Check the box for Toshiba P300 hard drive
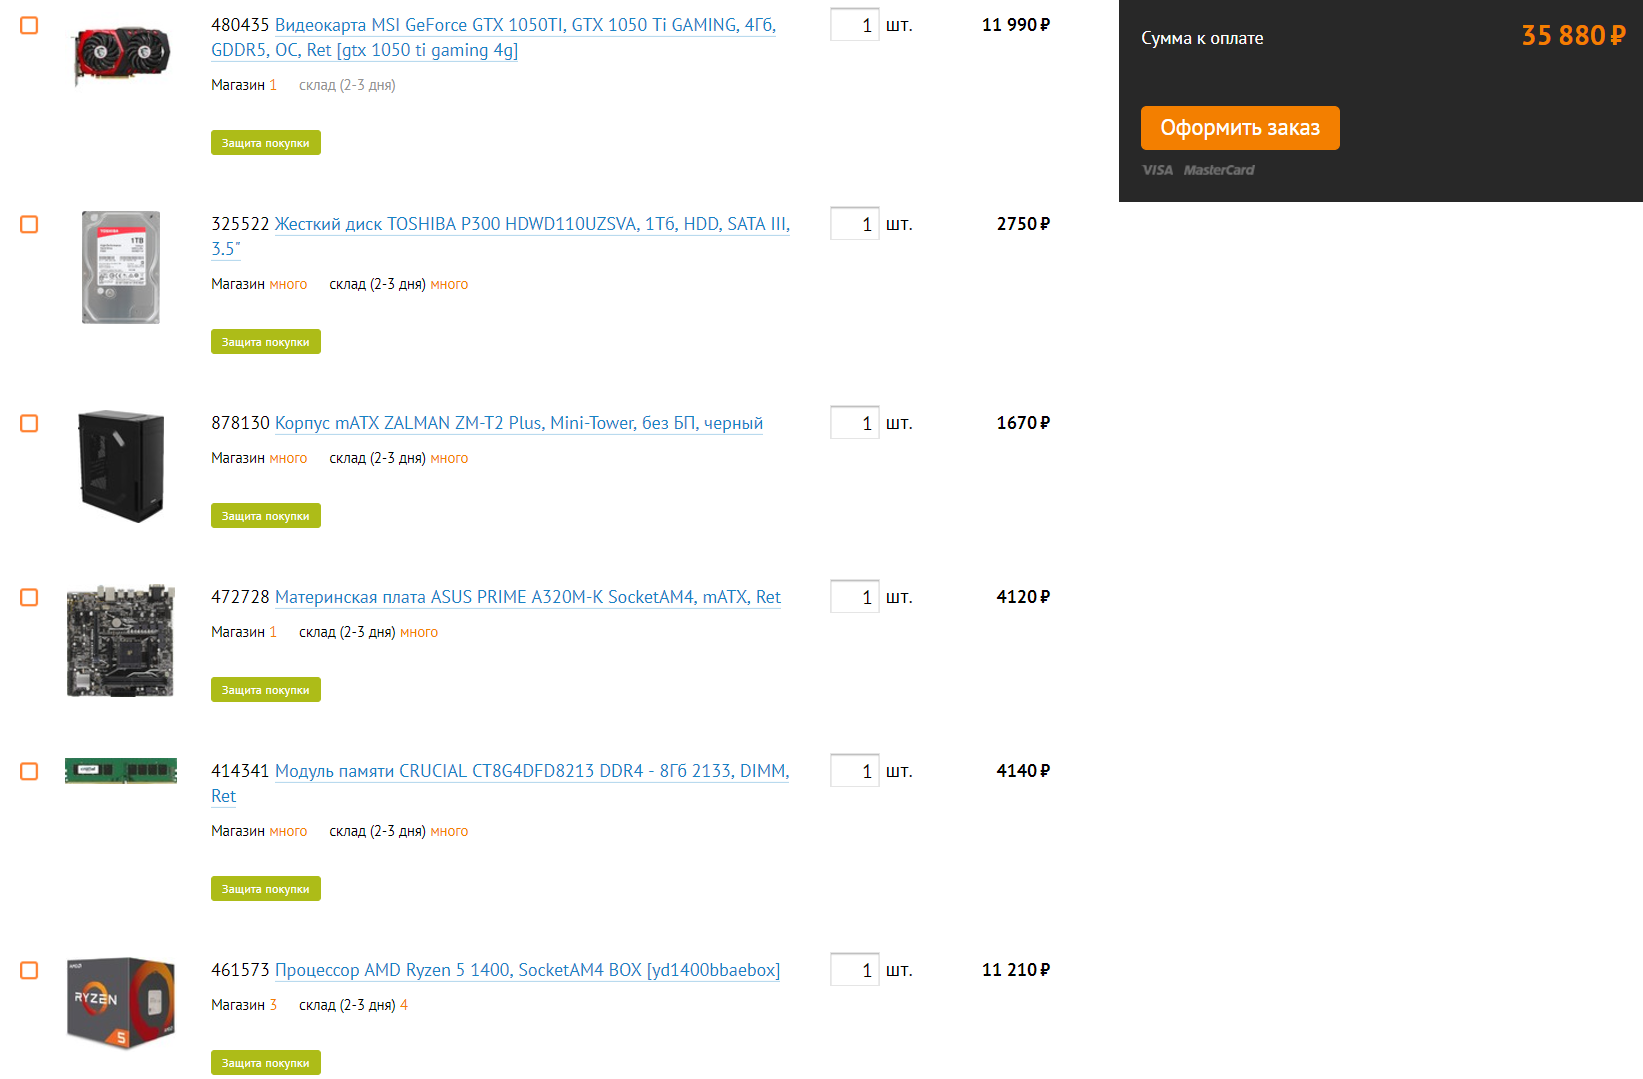The height and width of the screenshot is (1079, 1643). 29,224
